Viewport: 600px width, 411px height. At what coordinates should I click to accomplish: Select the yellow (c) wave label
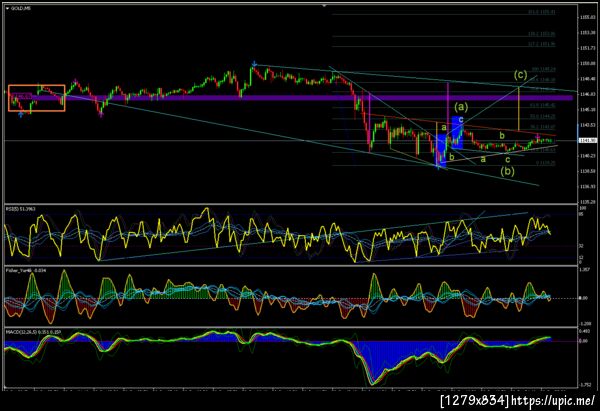520,75
